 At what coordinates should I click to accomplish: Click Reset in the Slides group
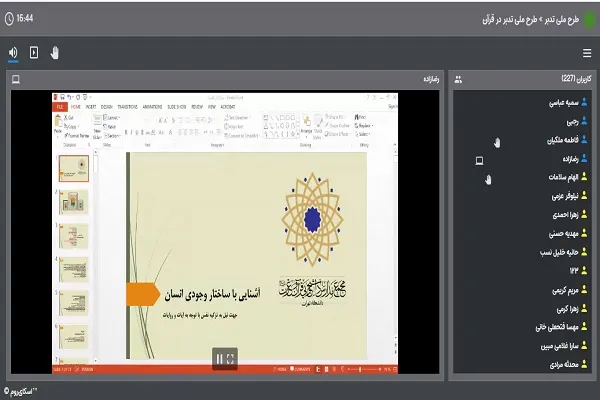click(x=110, y=127)
